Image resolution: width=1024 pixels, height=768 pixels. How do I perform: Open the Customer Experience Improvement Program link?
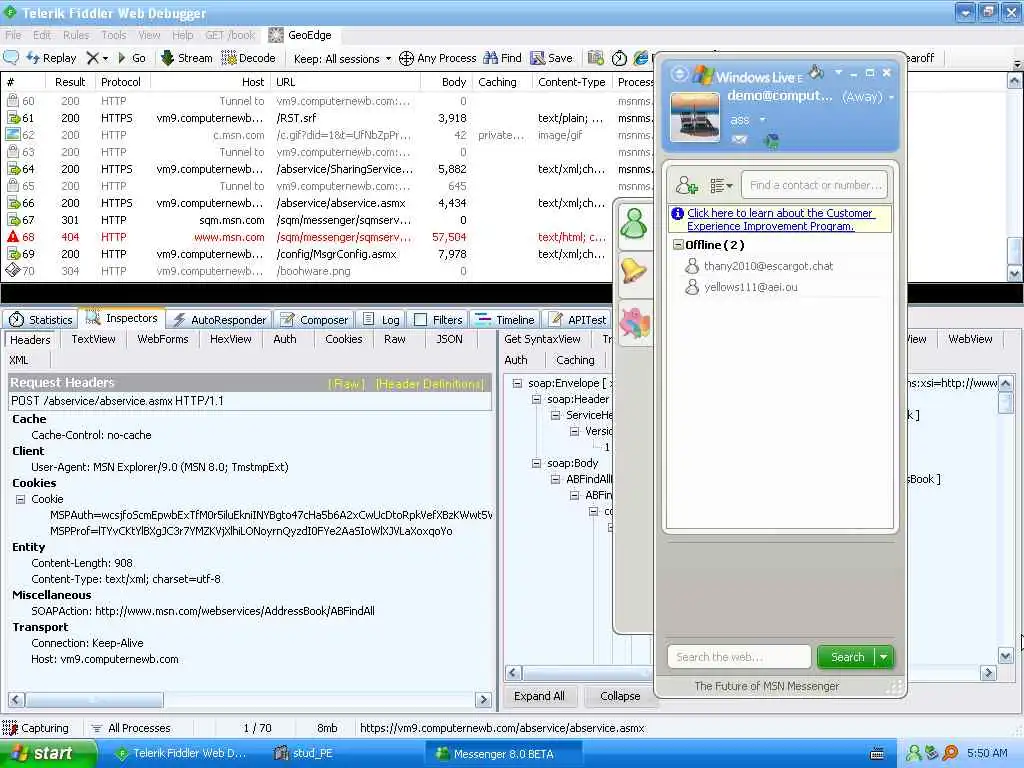click(x=779, y=219)
